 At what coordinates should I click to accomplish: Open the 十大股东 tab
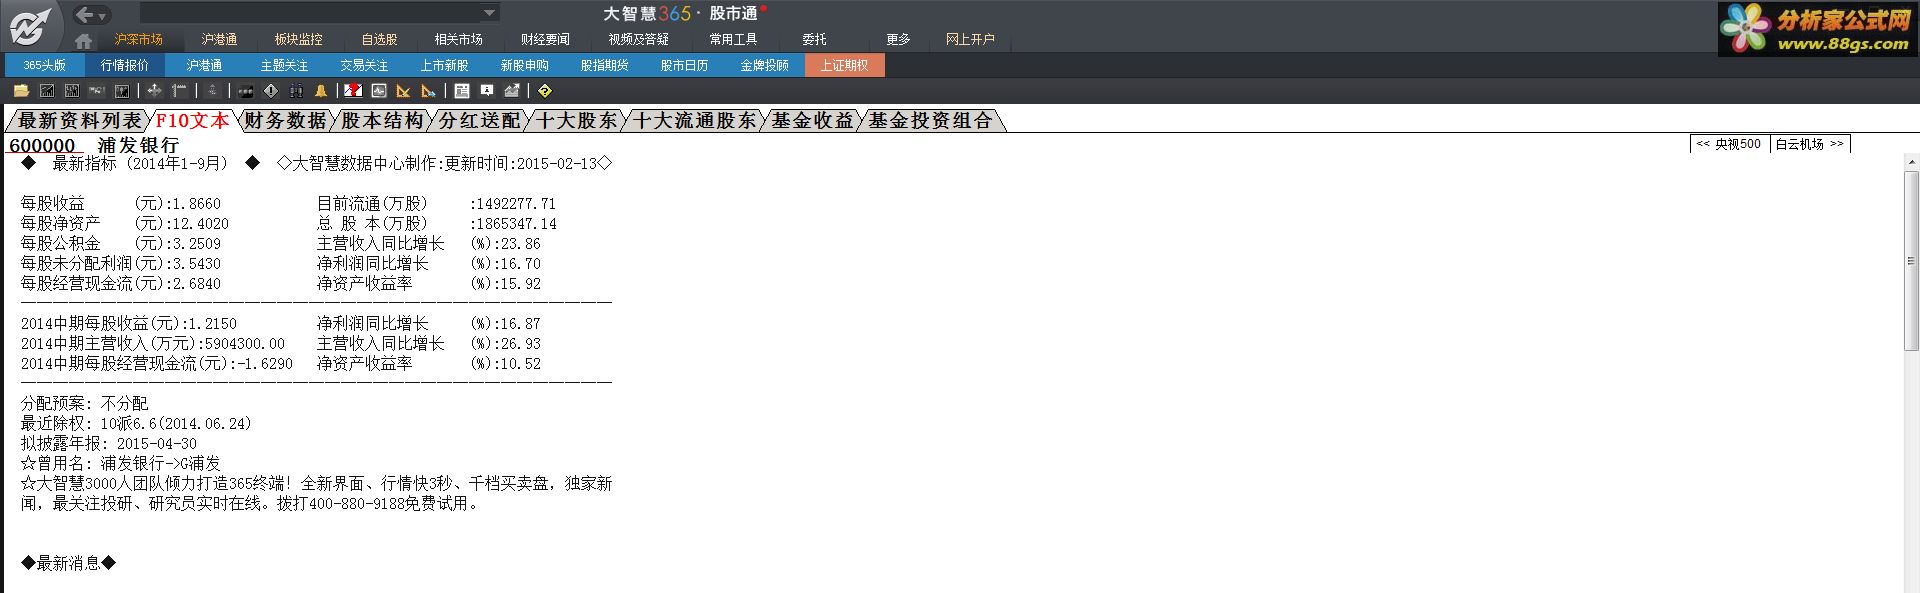click(x=577, y=121)
